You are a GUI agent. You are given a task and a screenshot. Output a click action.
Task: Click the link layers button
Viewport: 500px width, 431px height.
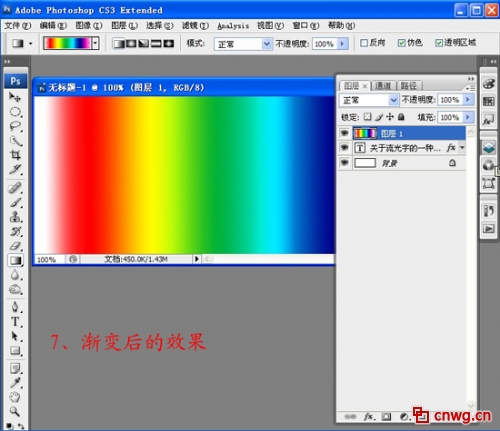pyautogui.click(x=350, y=417)
